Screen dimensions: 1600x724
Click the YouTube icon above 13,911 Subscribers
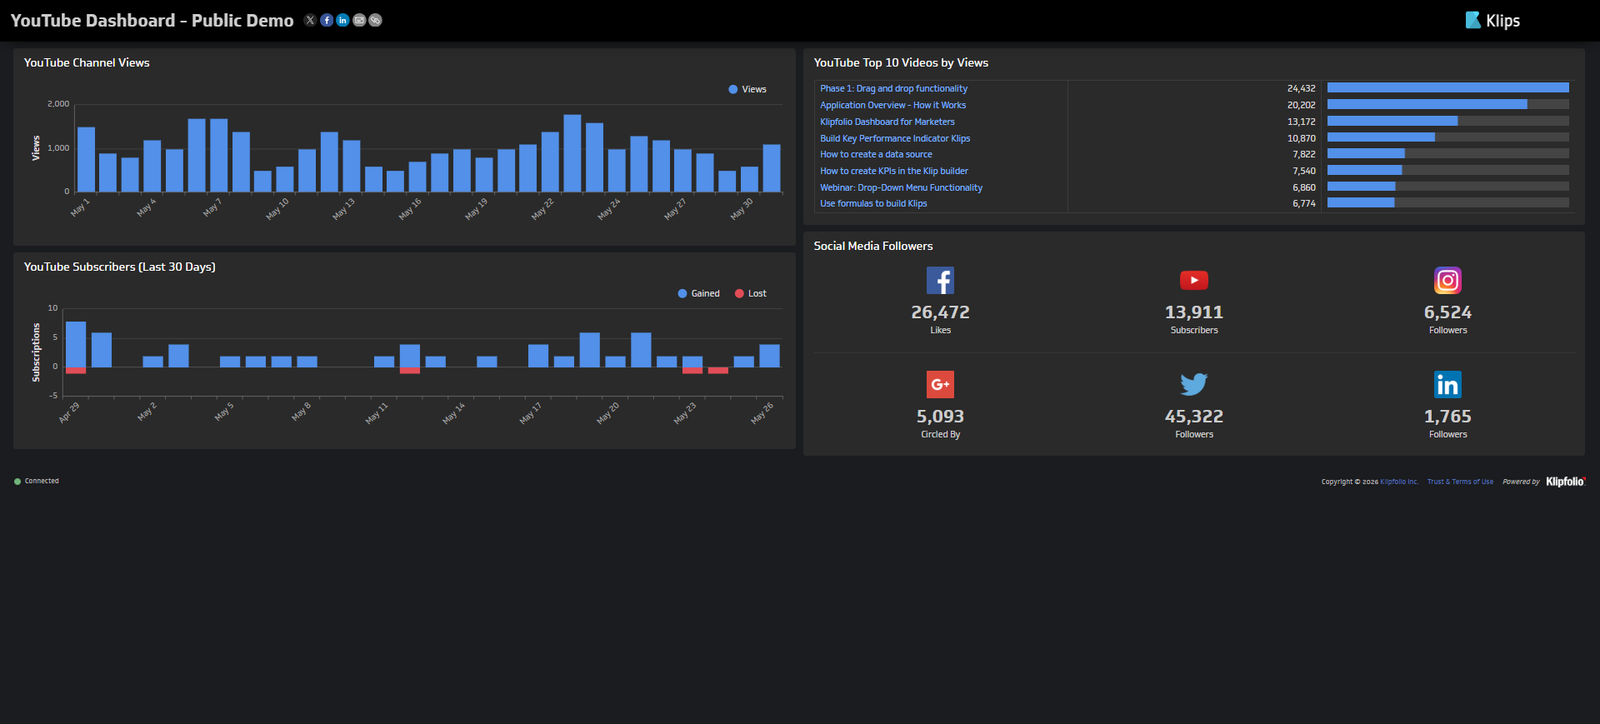(1194, 280)
